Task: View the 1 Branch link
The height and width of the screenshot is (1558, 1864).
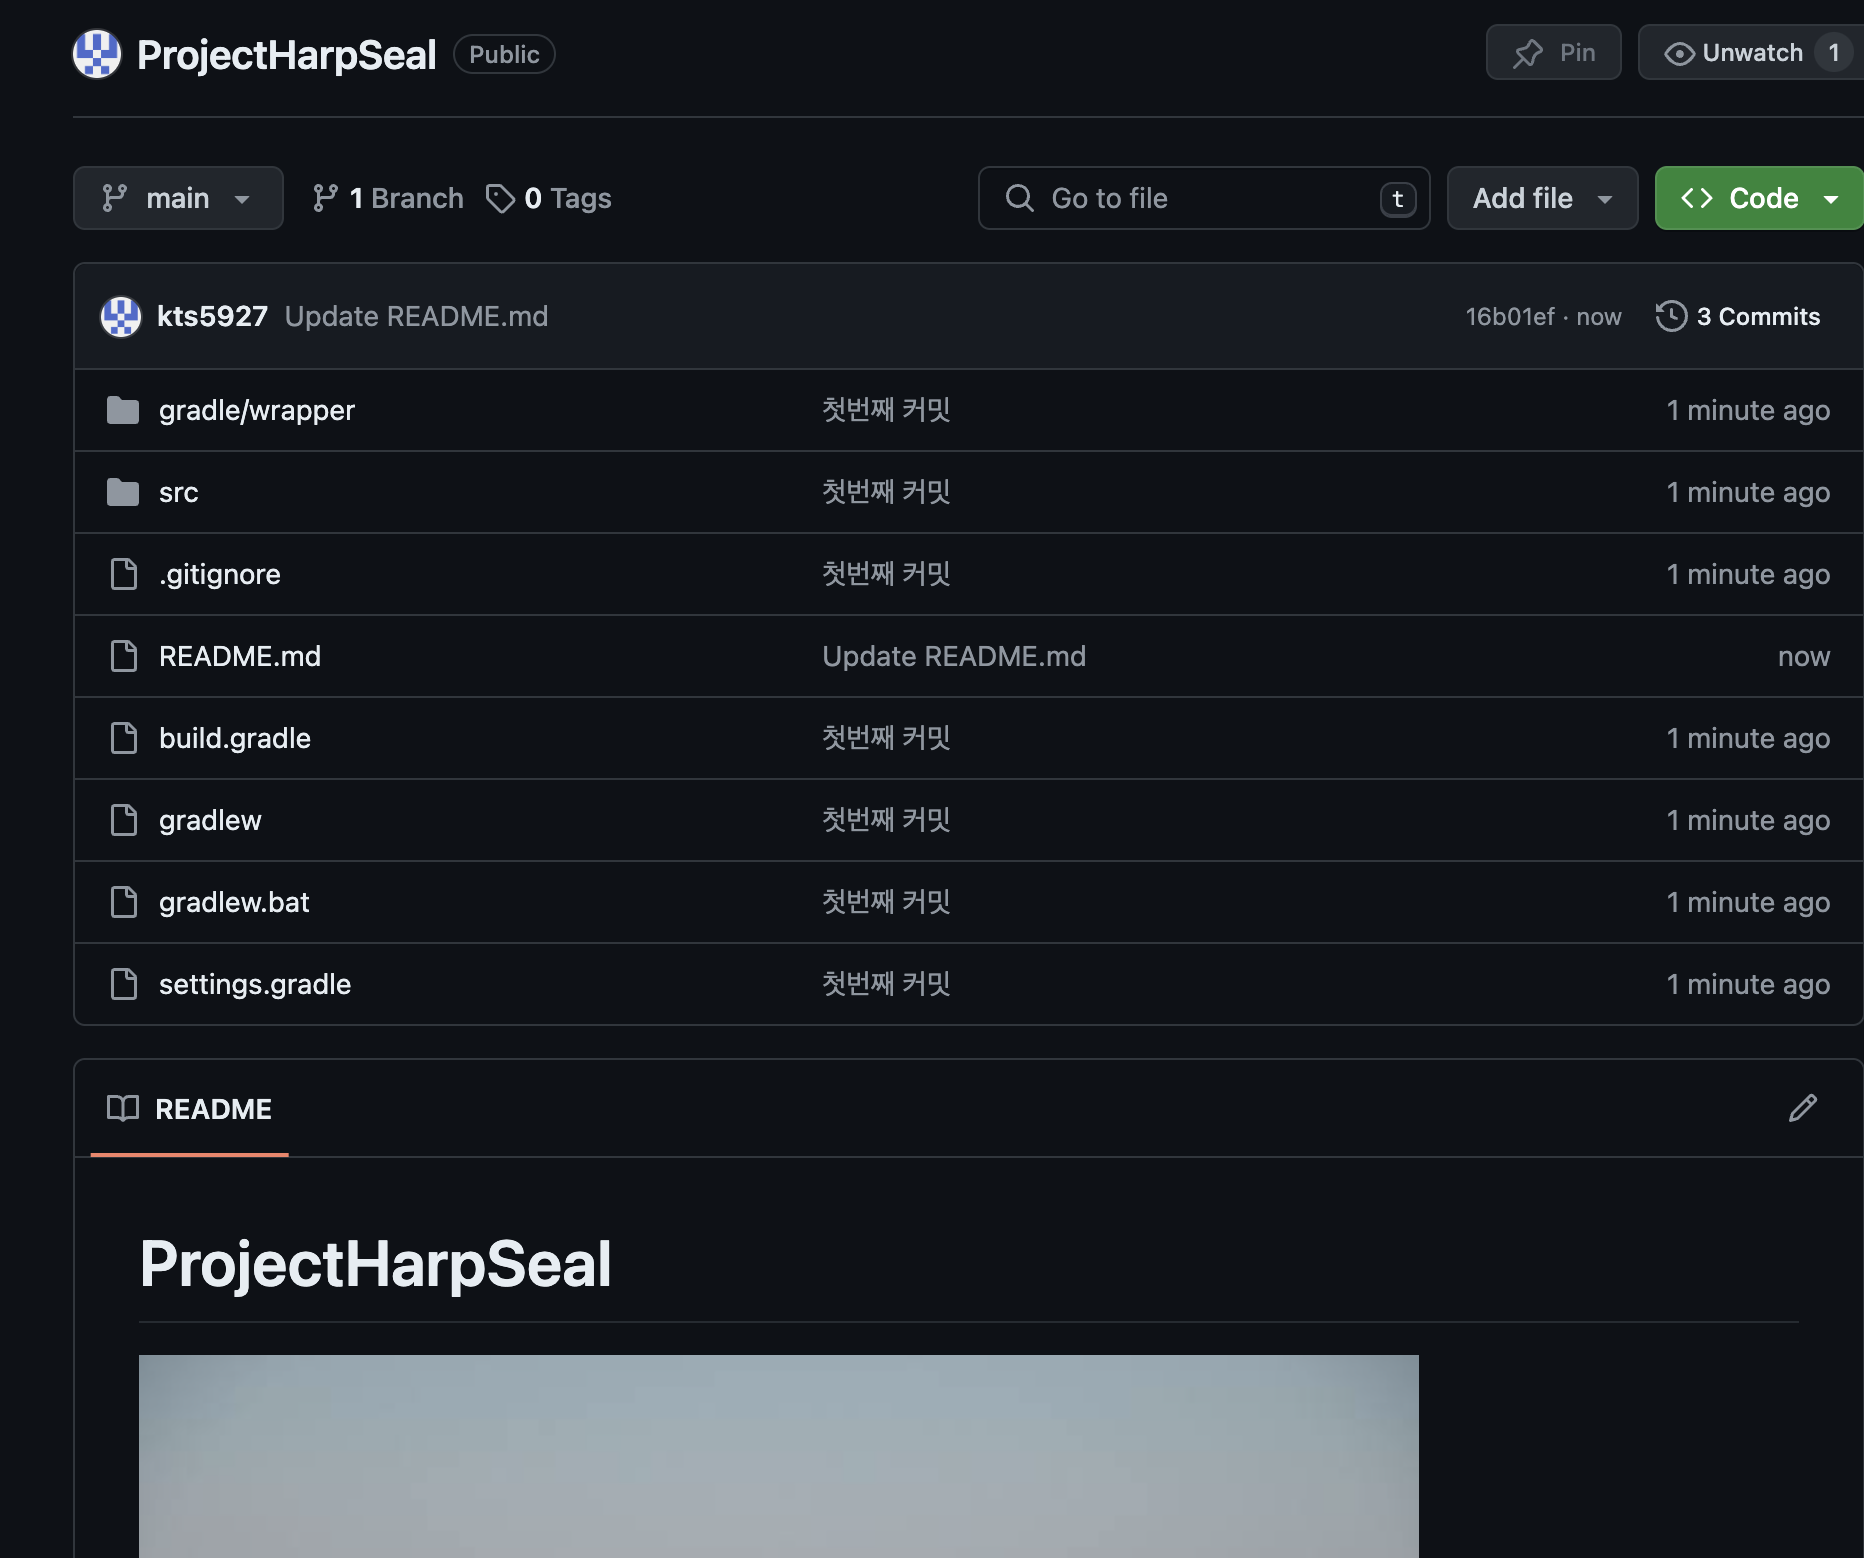Action: pos(388,198)
